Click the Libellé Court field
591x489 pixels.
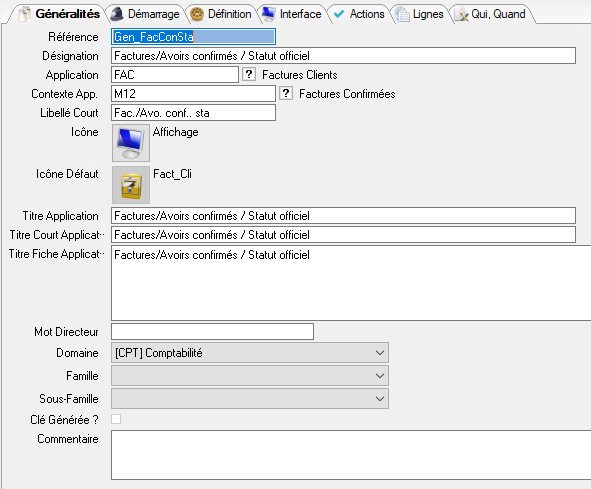tap(193, 112)
